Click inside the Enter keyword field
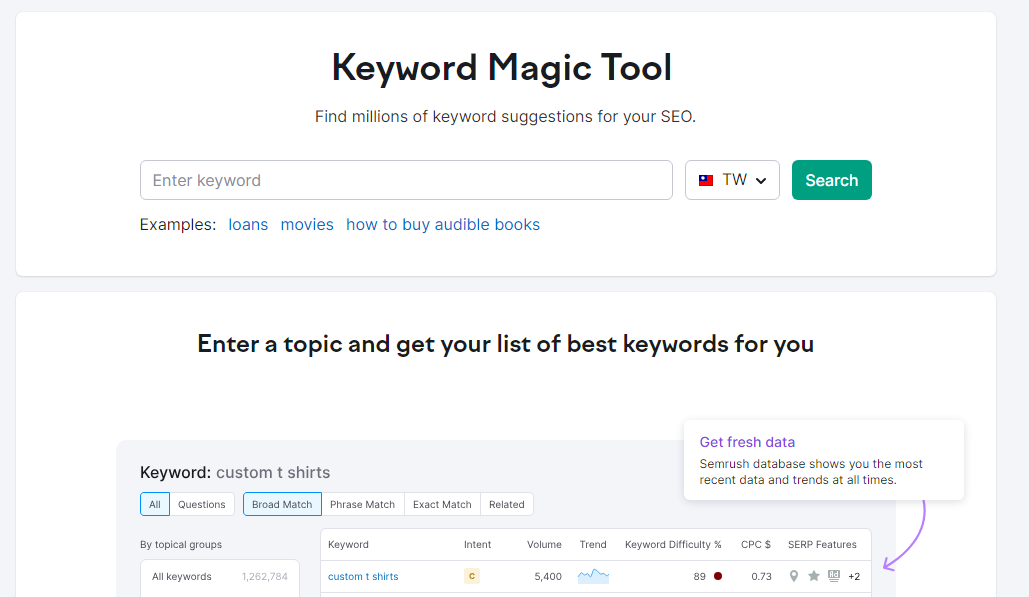The image size is (1029, 597). tap(406, 180)
